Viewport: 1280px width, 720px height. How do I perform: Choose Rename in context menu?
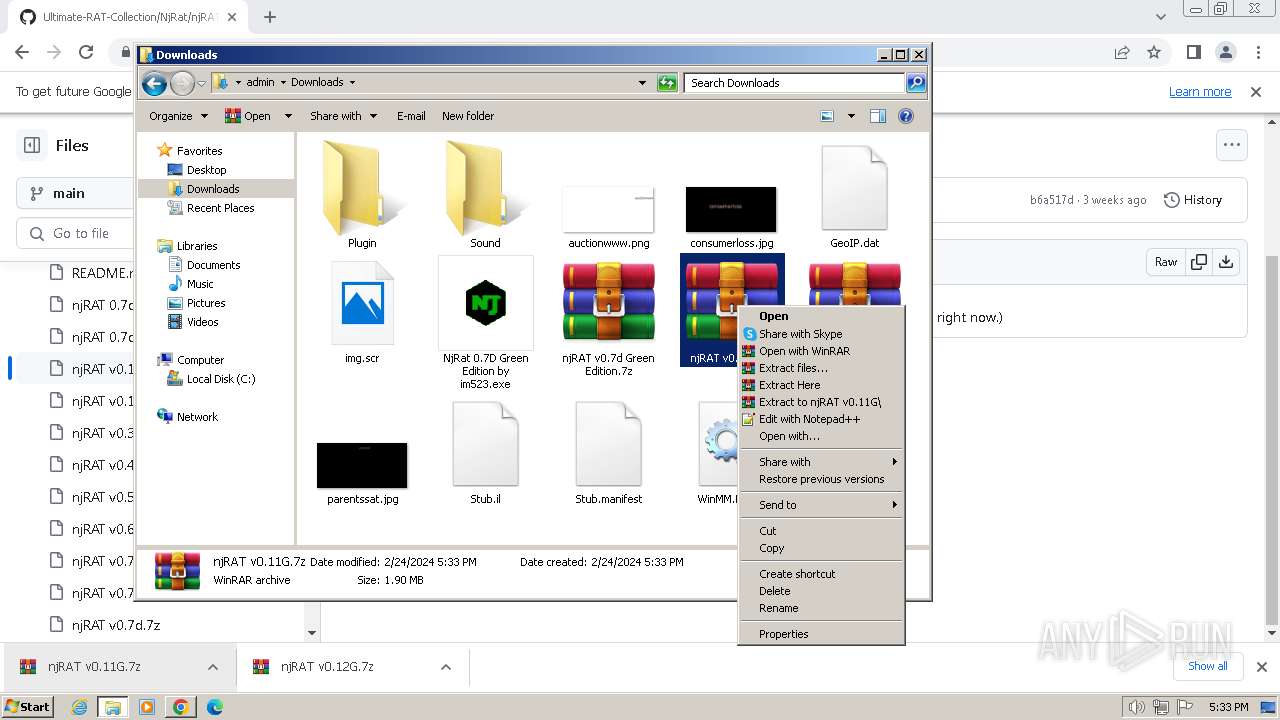tap(821, 608)
